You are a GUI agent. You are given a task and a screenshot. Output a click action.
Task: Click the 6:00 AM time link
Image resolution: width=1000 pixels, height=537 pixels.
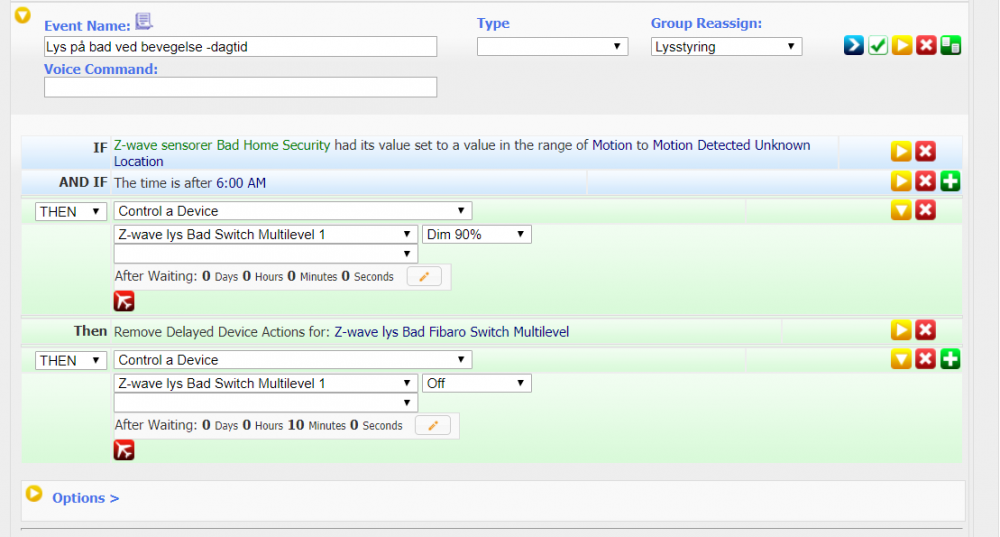[x=241, y=183]
